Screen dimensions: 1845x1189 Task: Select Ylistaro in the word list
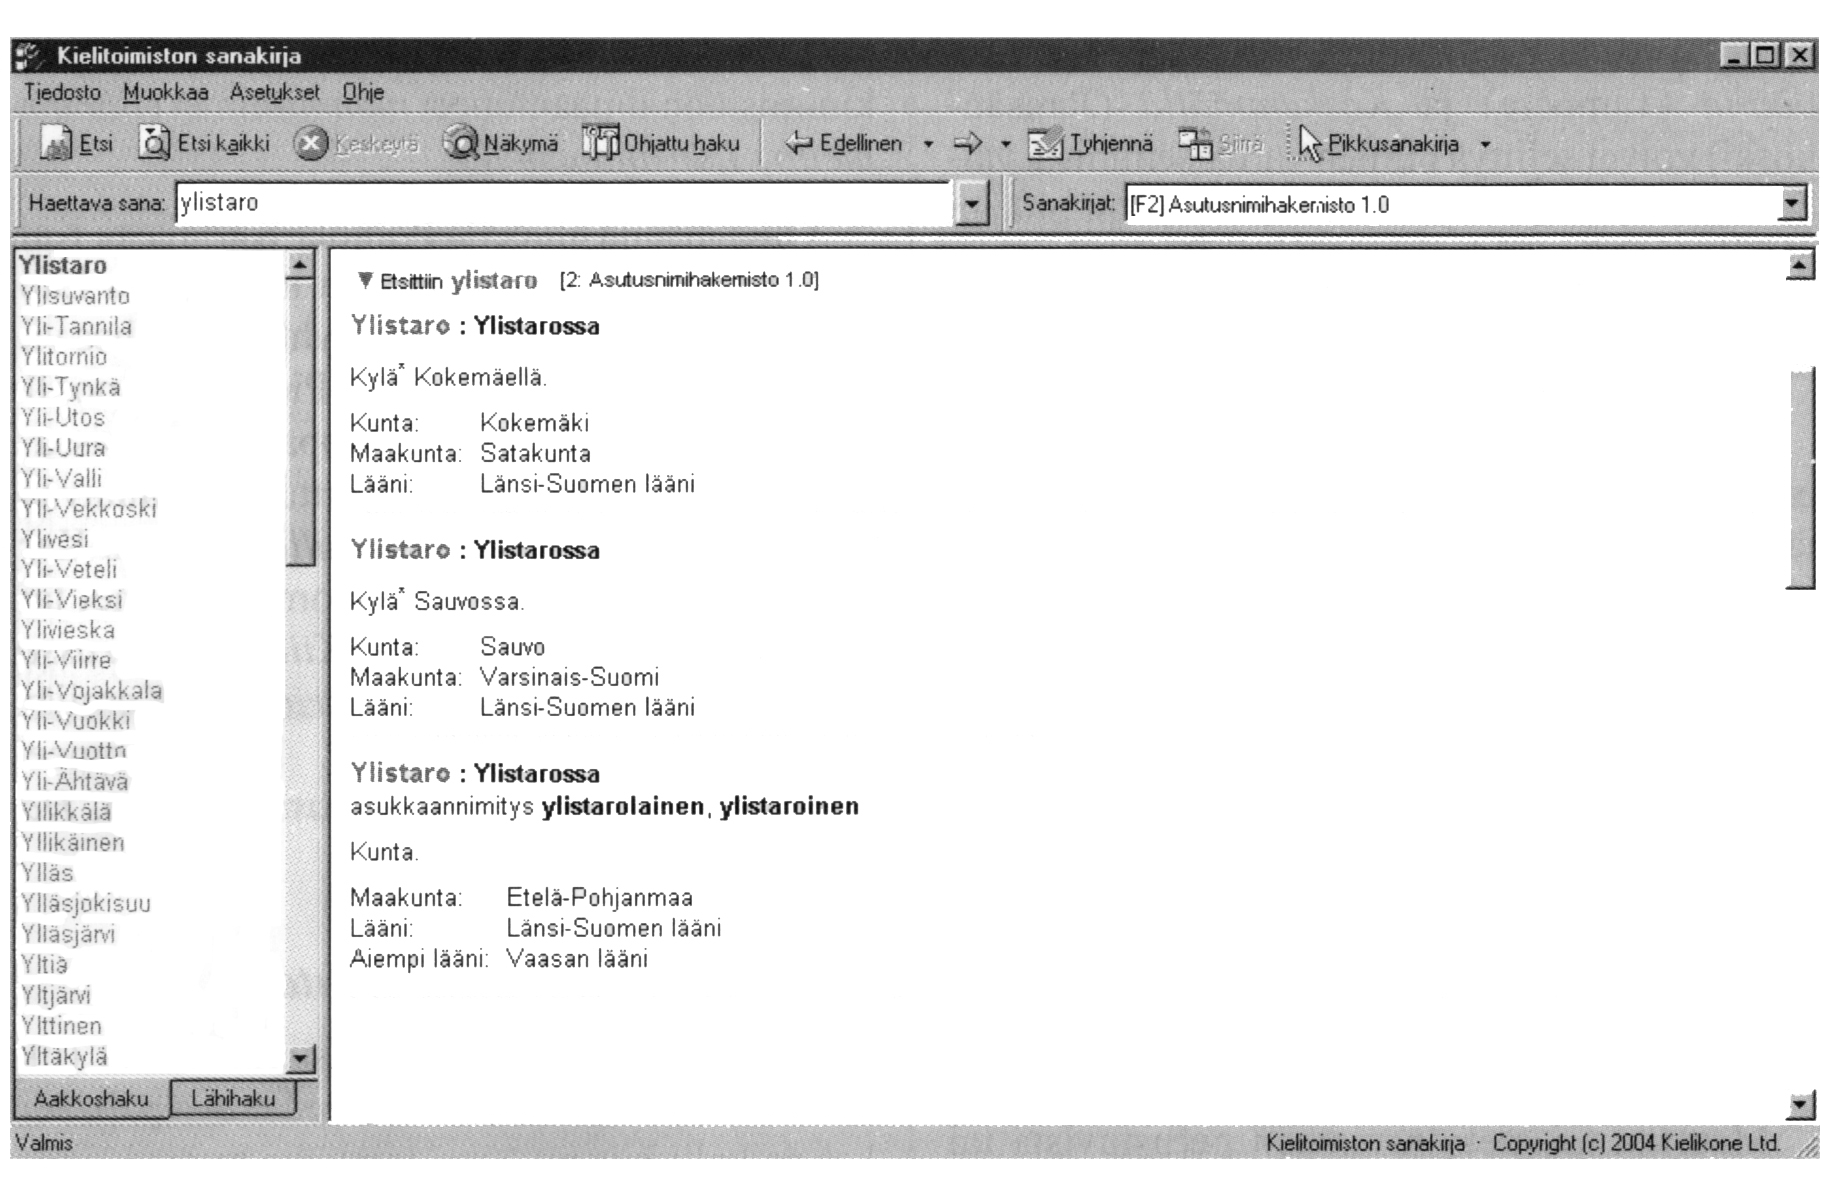click(x=63, y=265)
